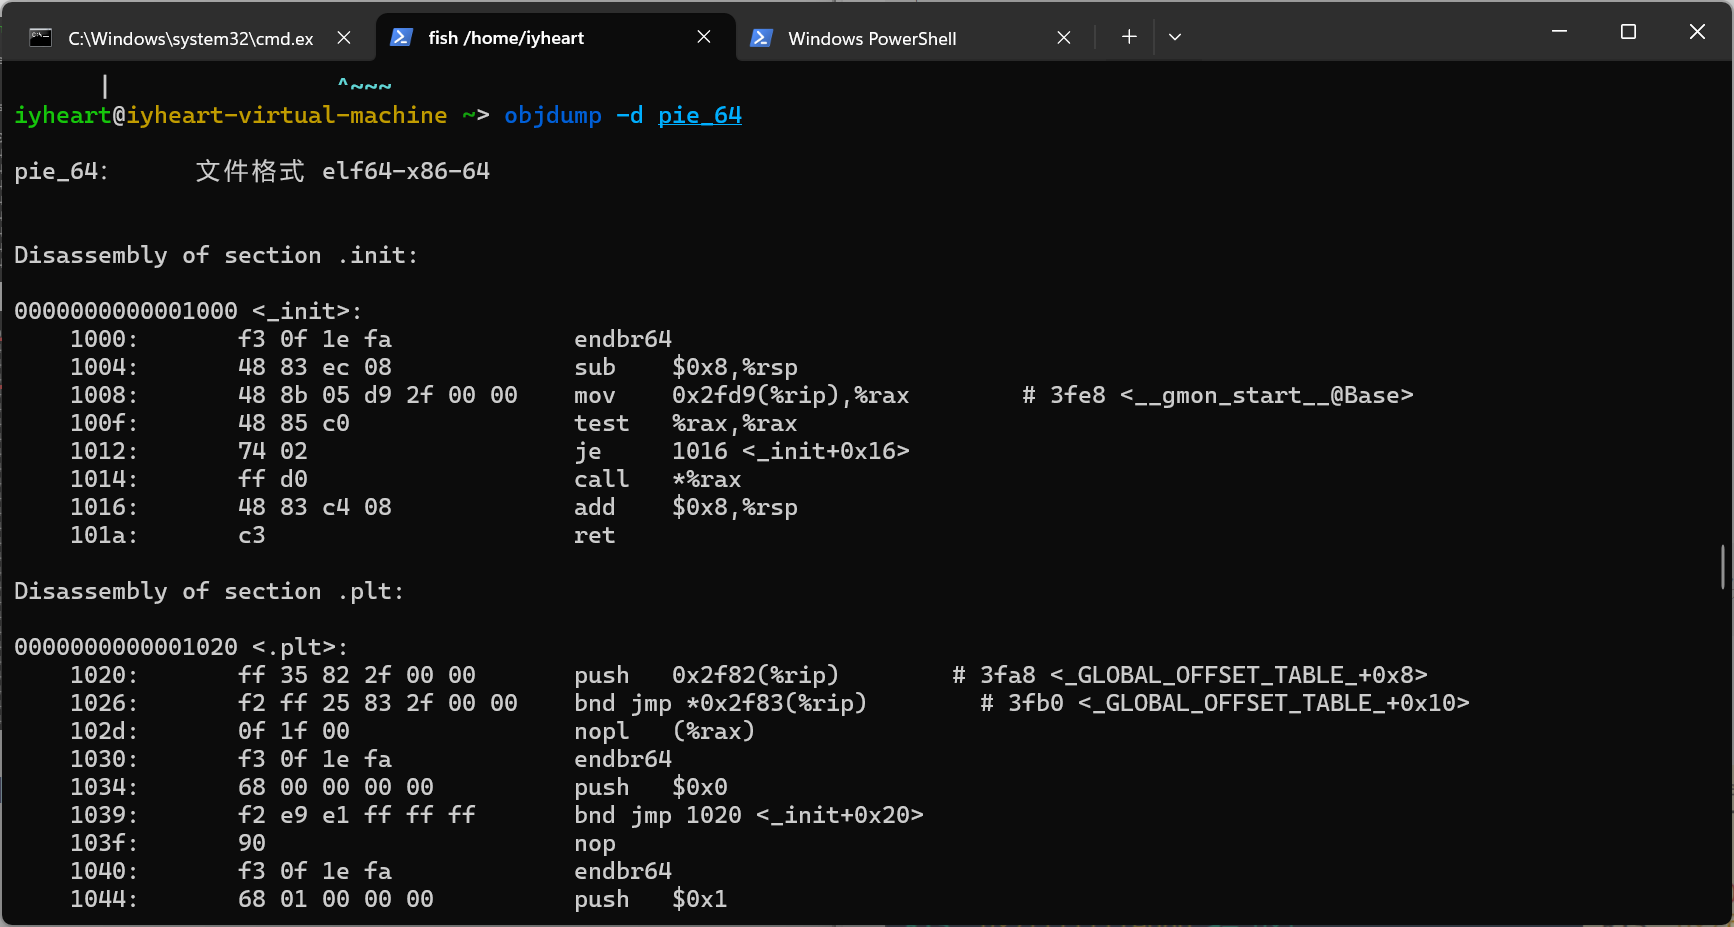1734x927 pixels.
Task: Click 'bnd jmp 1020 <_init+0x20>' instruction
Action: pos(749,815)
